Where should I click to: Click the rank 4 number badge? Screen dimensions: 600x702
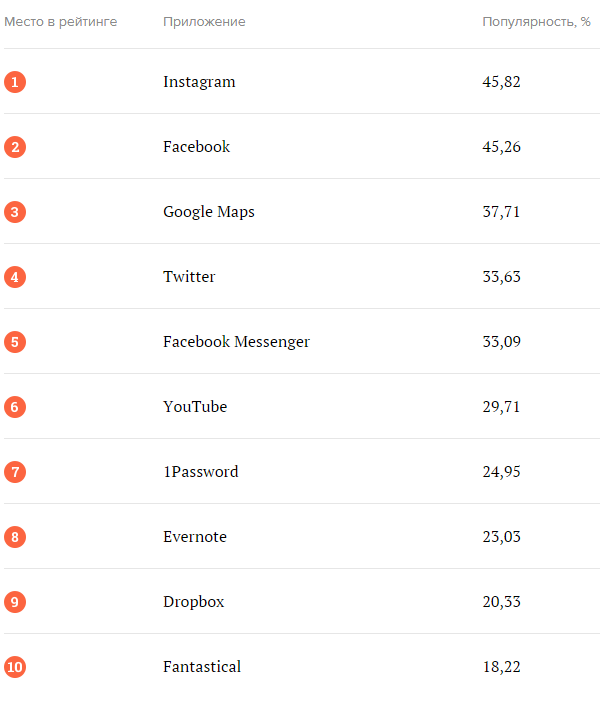[15, 277]
